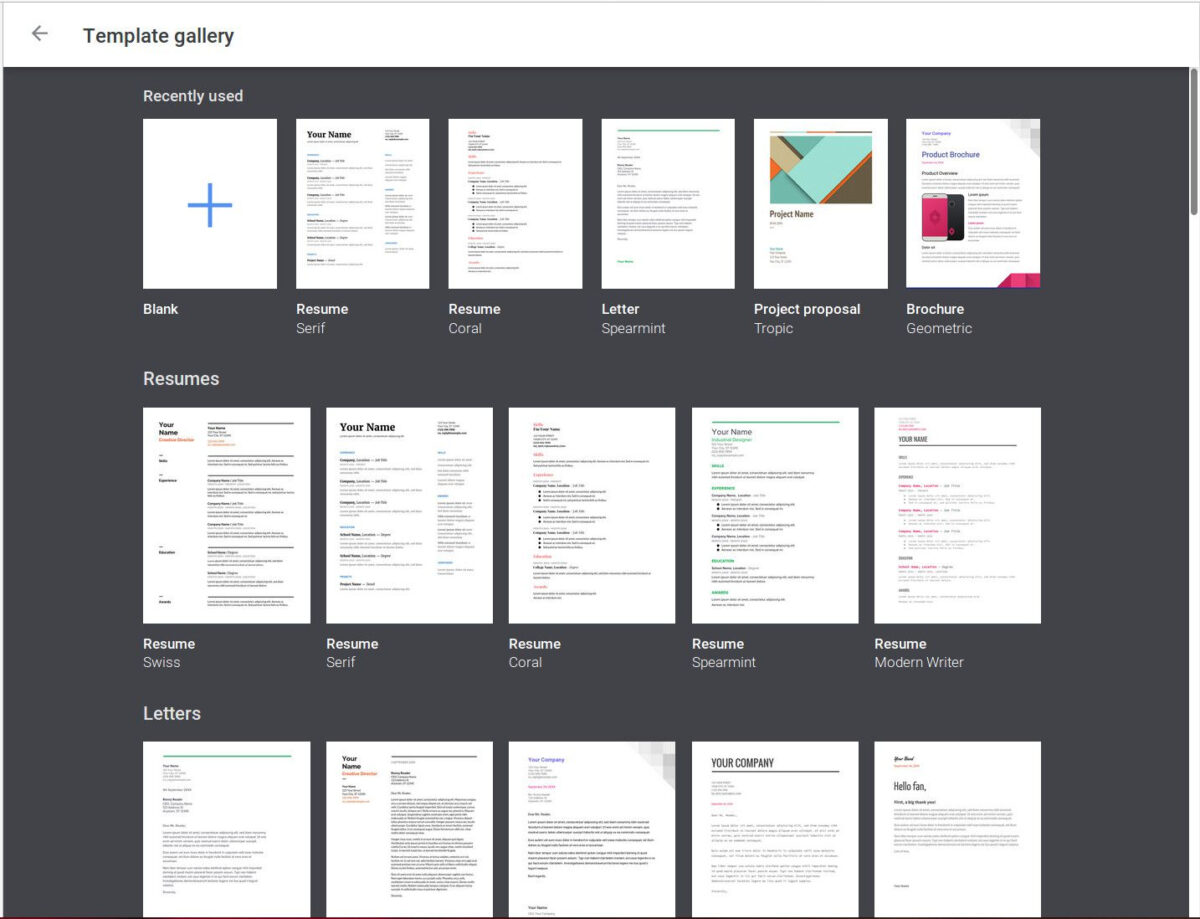Select the Geometric brochure template
Image resolution: width=1200 pixels, height=919 pixels.
coord(971,203)
